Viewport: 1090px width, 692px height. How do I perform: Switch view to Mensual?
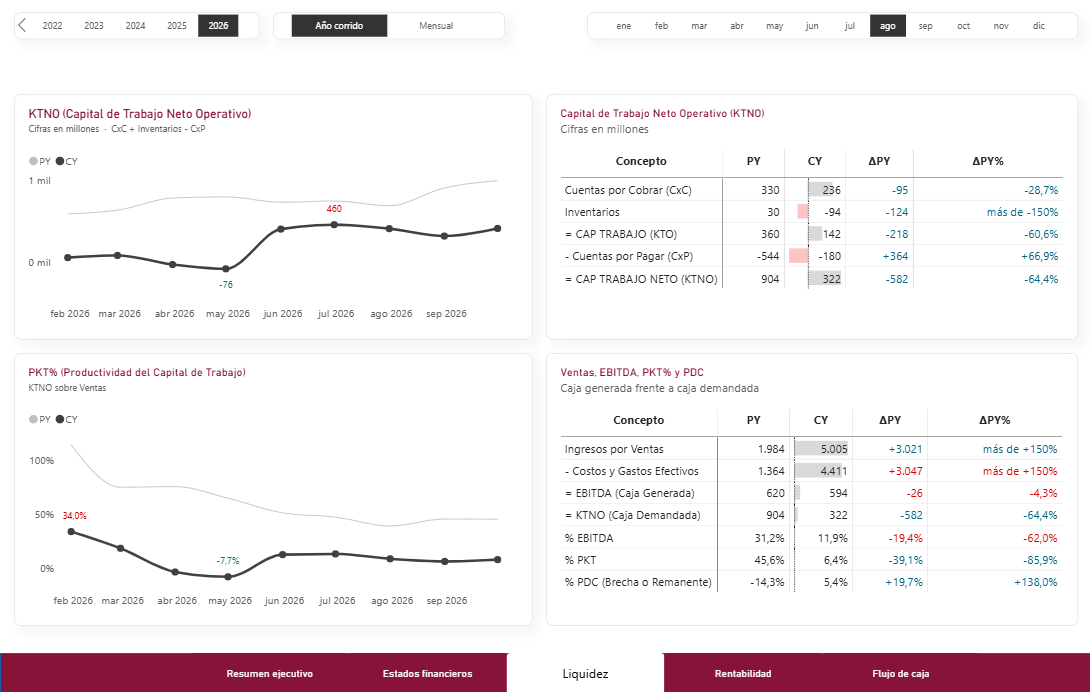[436, 26]
